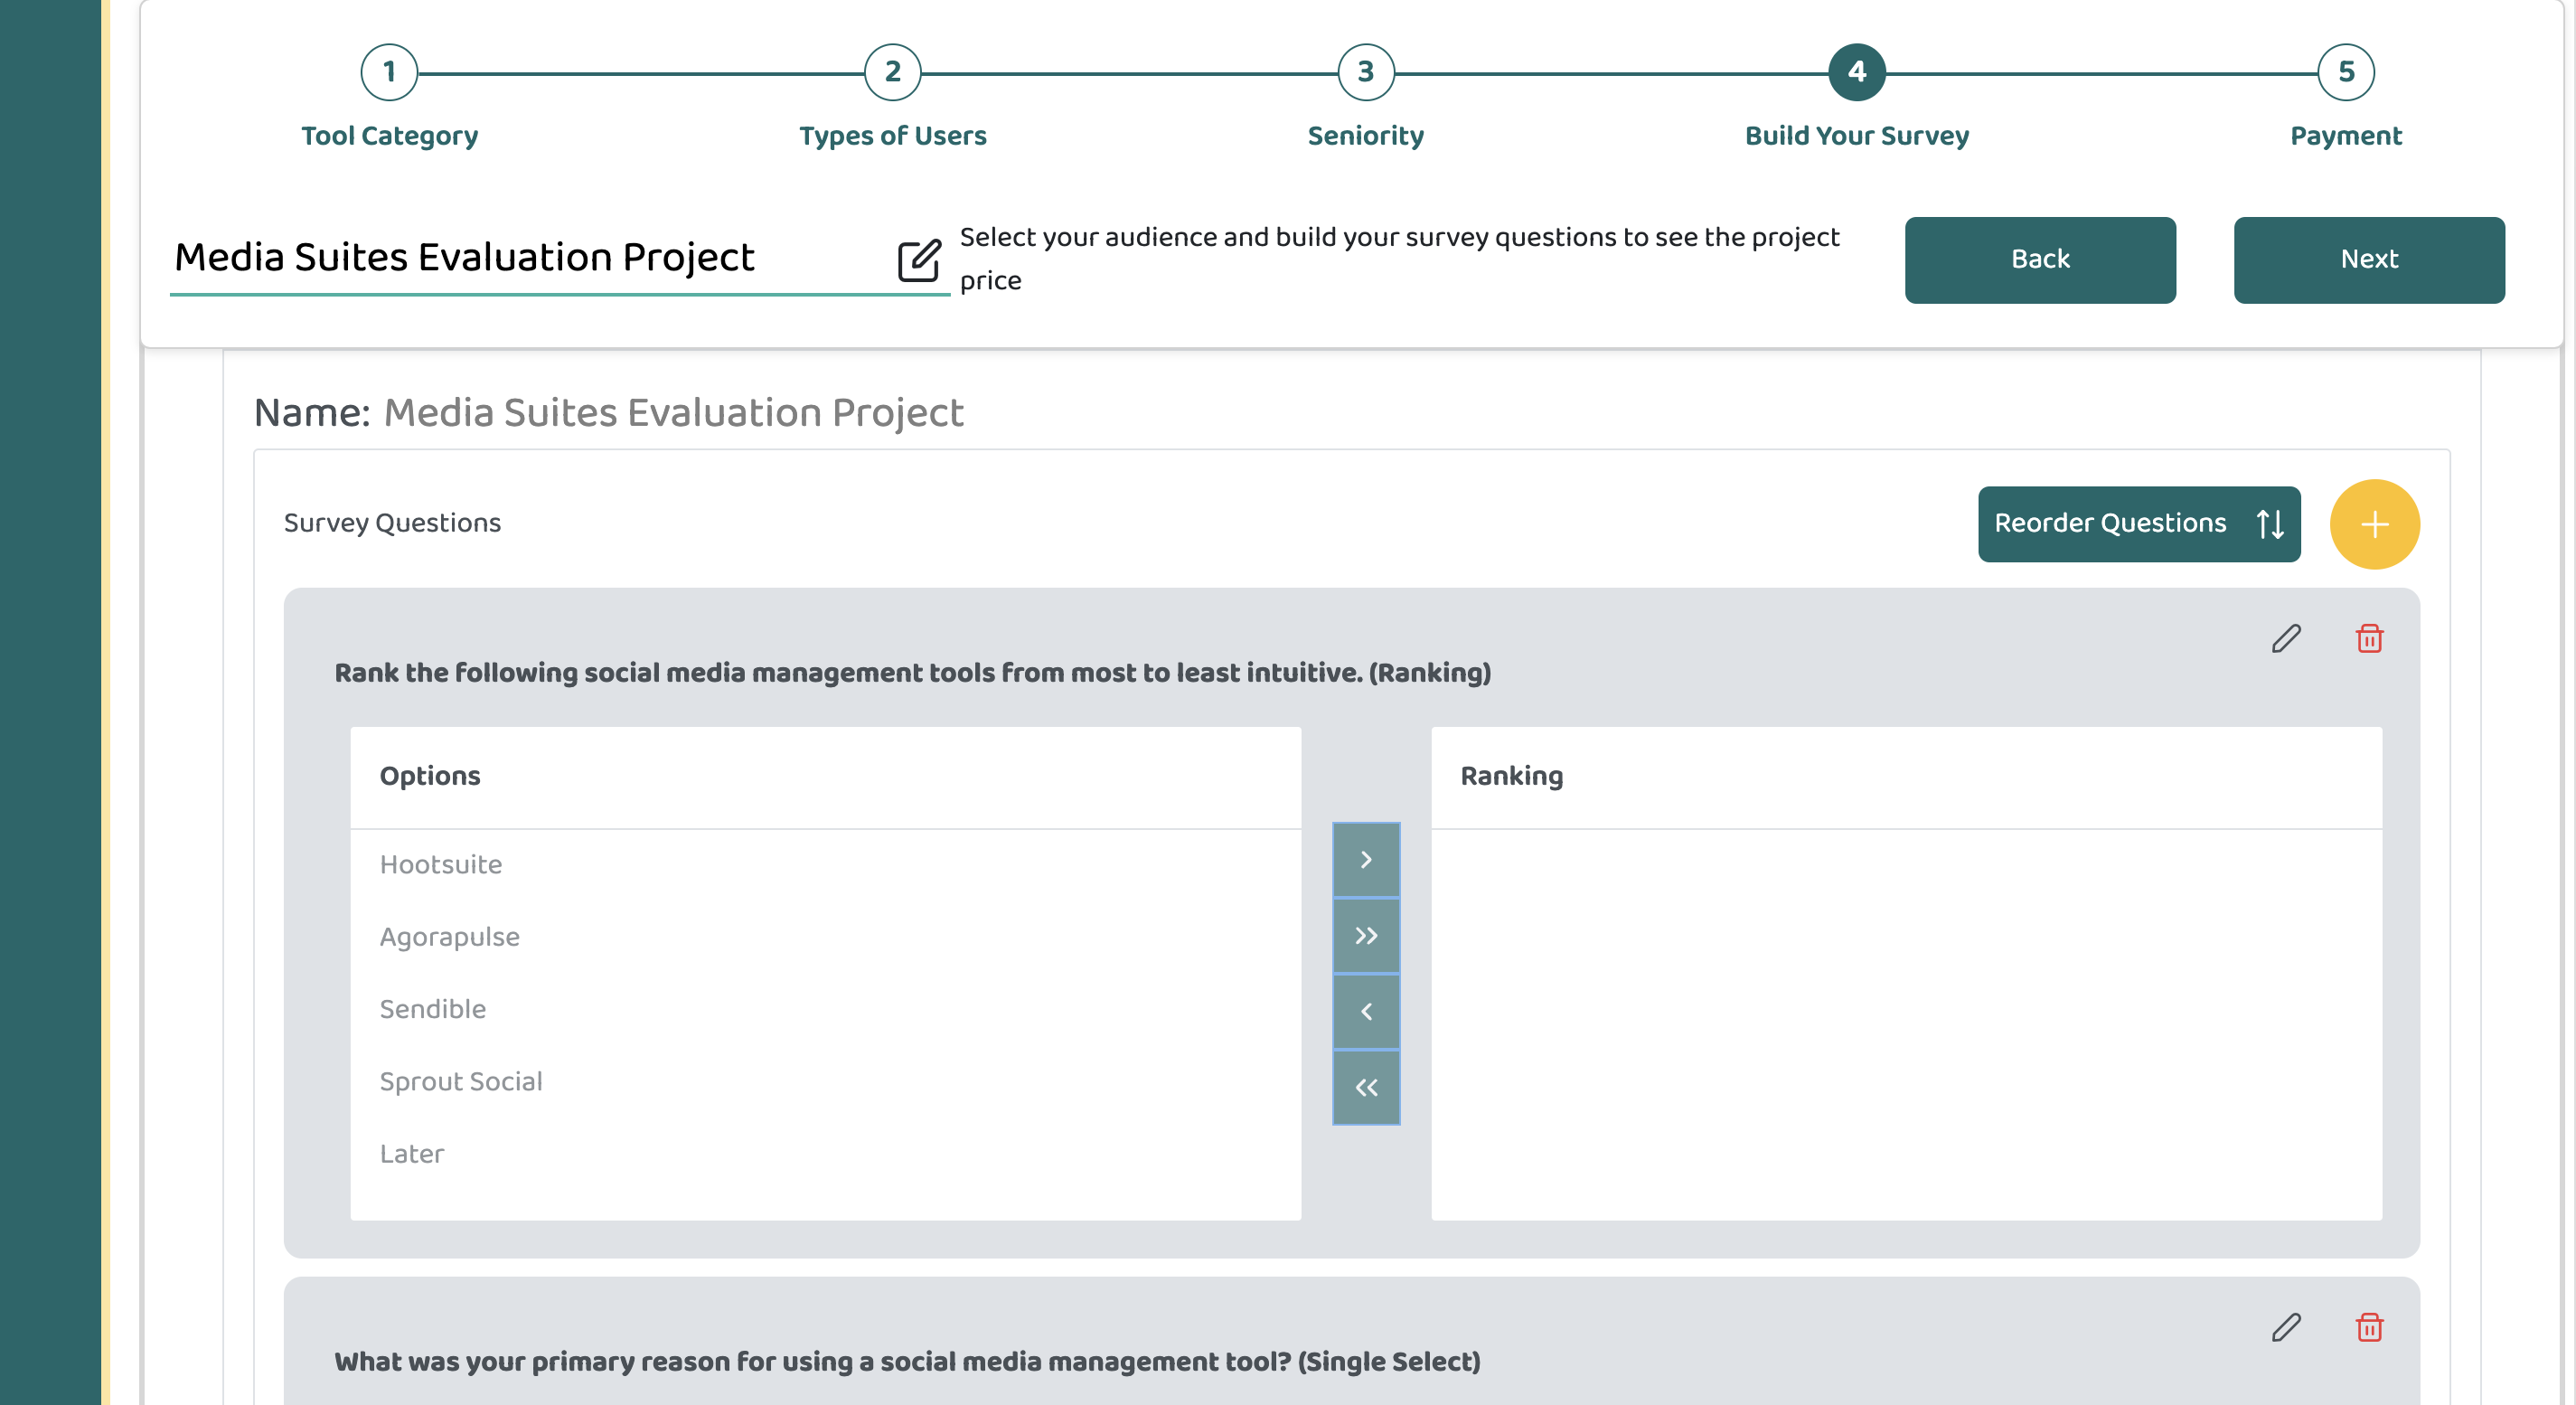
Task: Move selected option right with single arrow
Action: click(1366, 860)
